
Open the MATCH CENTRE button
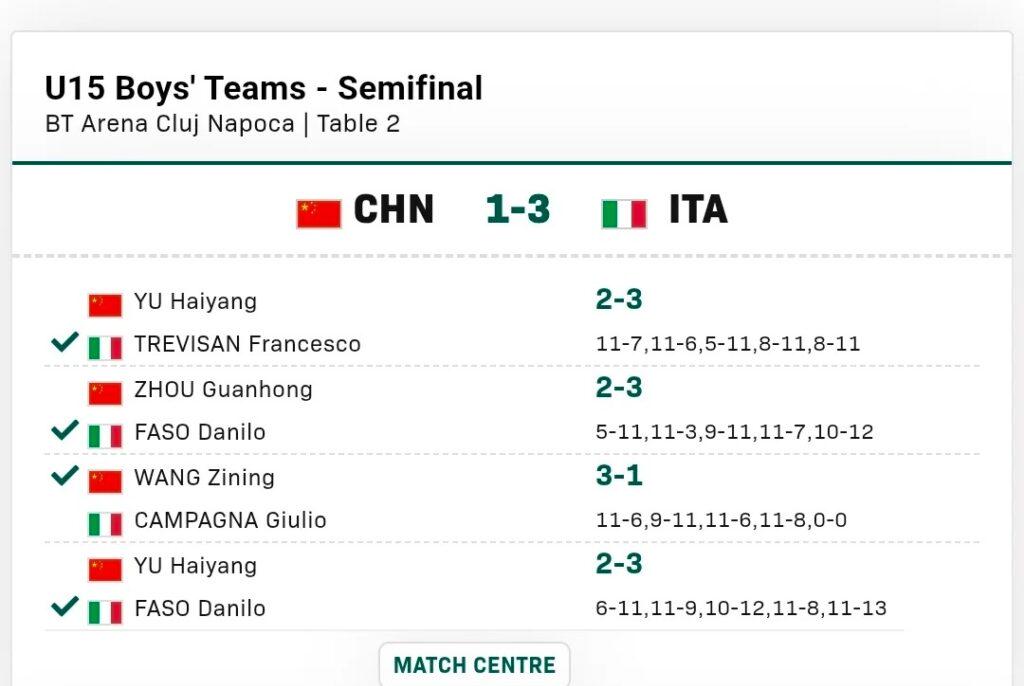(x=474, y=665)
